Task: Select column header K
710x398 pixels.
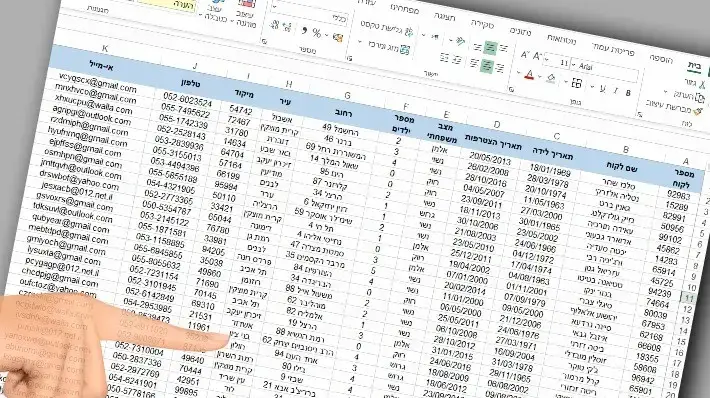Action: 105,48
